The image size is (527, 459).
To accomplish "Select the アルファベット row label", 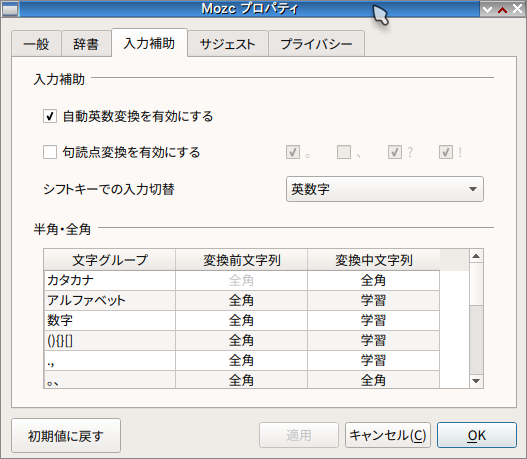I will pyautogui.click(x=110, y=300).
